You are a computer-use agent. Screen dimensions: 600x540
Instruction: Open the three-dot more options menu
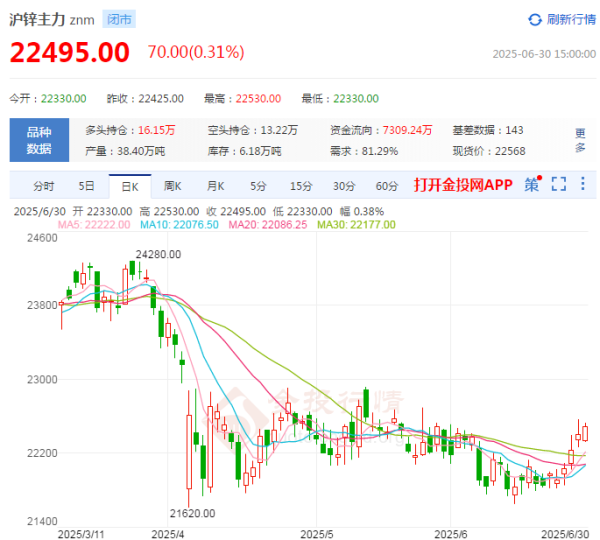click(583, 184)
